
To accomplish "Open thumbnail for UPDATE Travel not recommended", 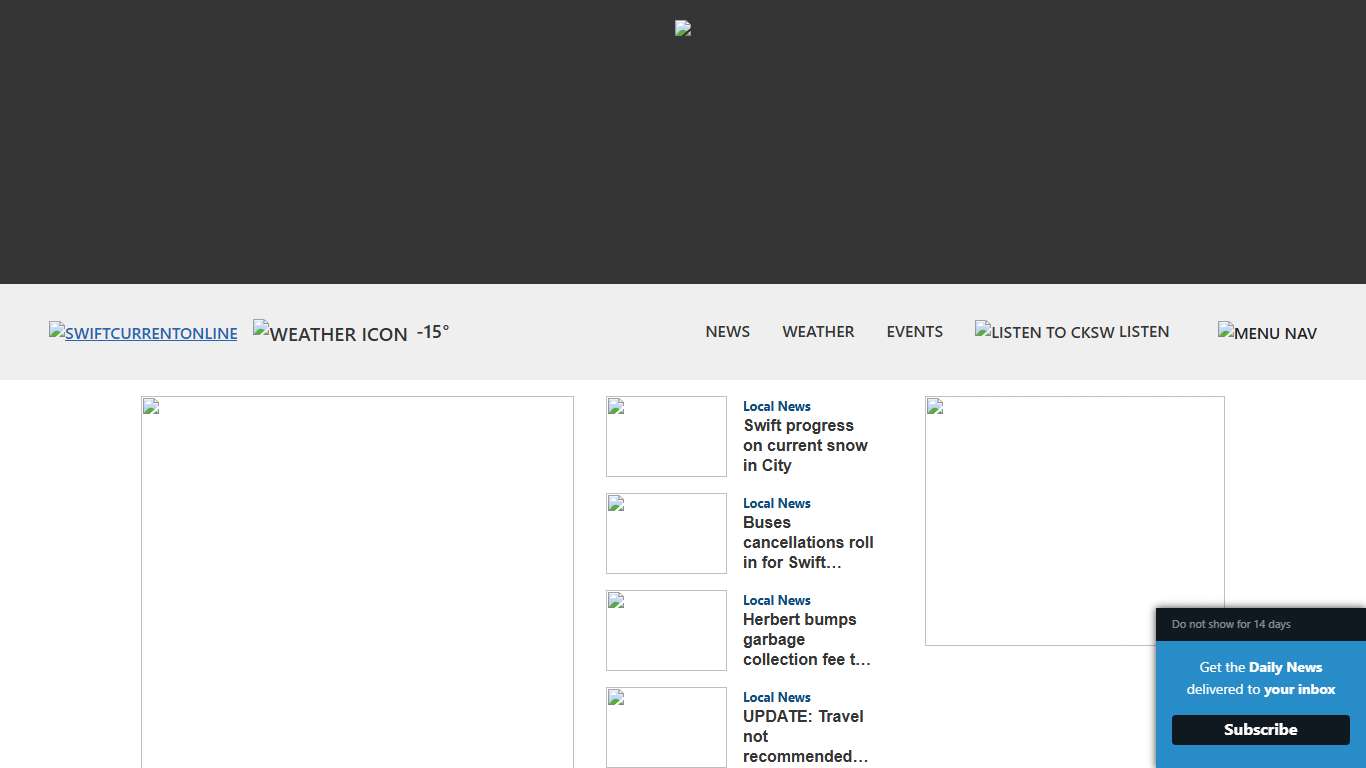I will [x=666, y=727].
